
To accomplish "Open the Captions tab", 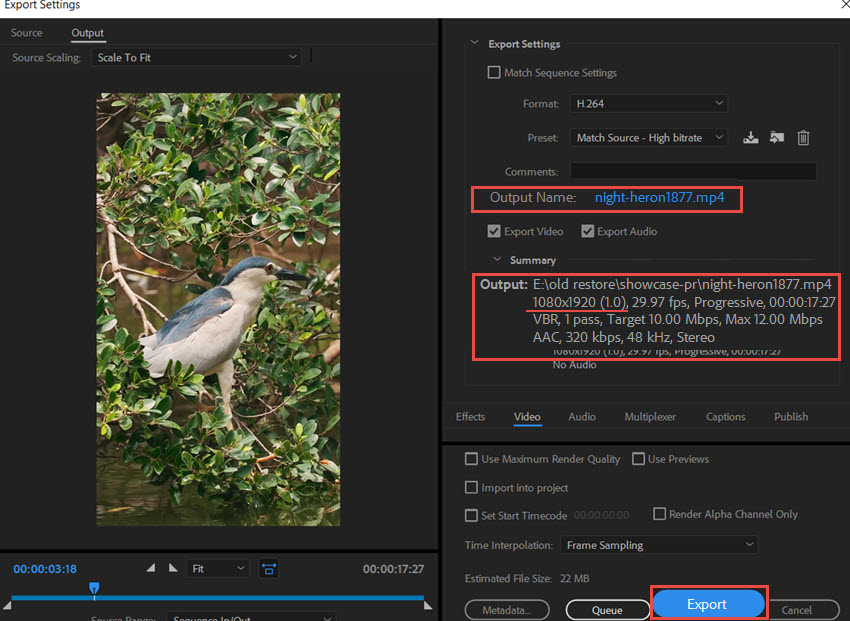I will tap(725, 417).
